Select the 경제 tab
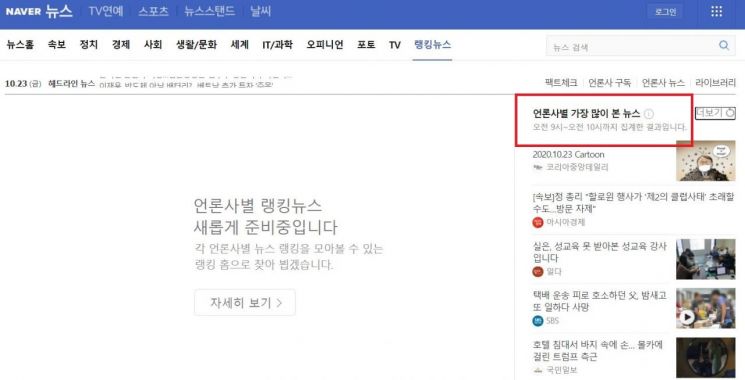The height and width of the screenshot is (380, 745). click(x=121, y=45)
